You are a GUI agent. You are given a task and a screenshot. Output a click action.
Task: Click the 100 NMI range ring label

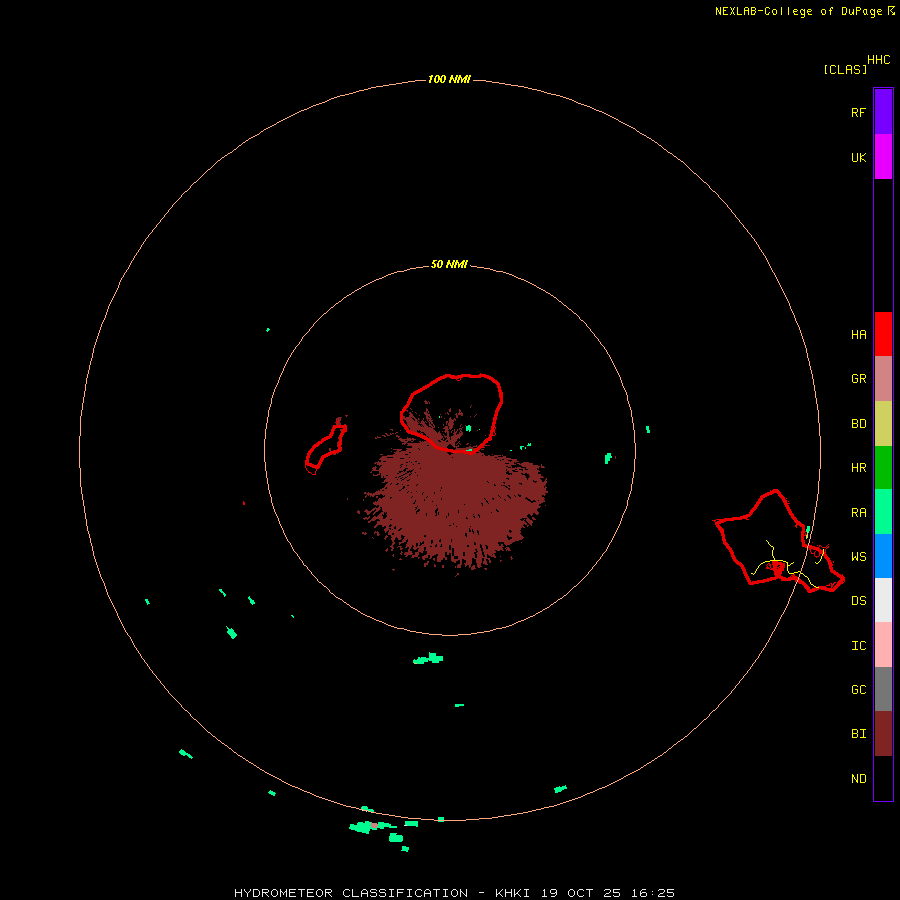point(449,79)
